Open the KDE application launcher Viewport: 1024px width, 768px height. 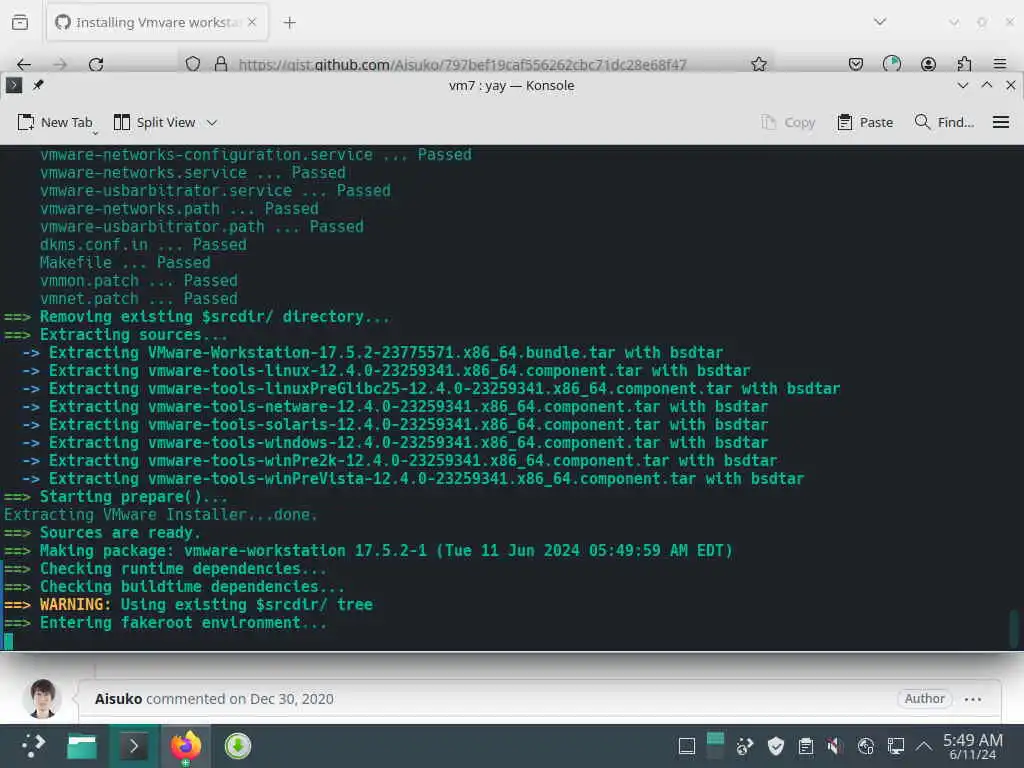(x=32, y=746)
